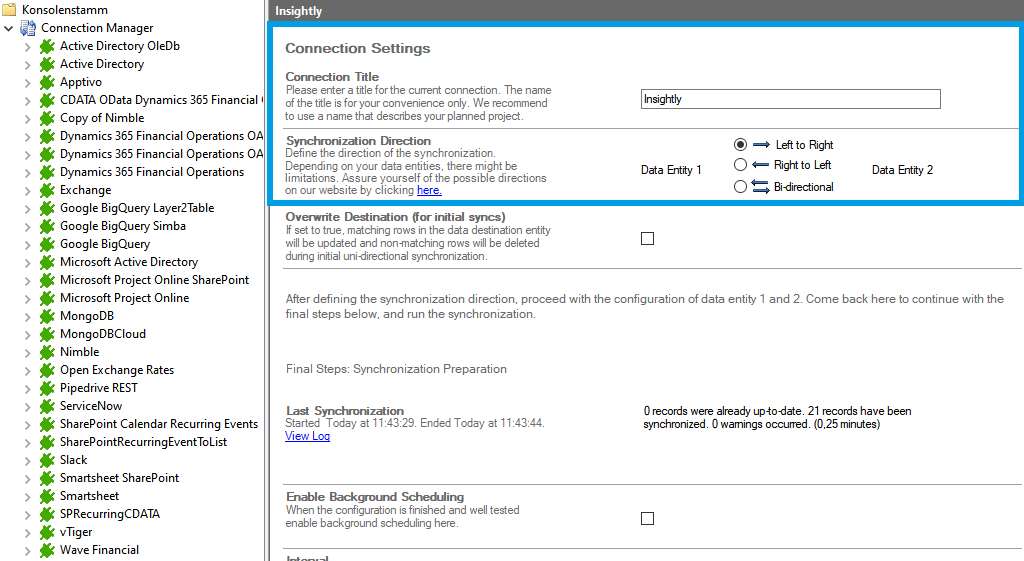Viewport: 1024px width, 561px height.
Task: Click the green icon beside Slack
Action: click(x=46, y=460)
